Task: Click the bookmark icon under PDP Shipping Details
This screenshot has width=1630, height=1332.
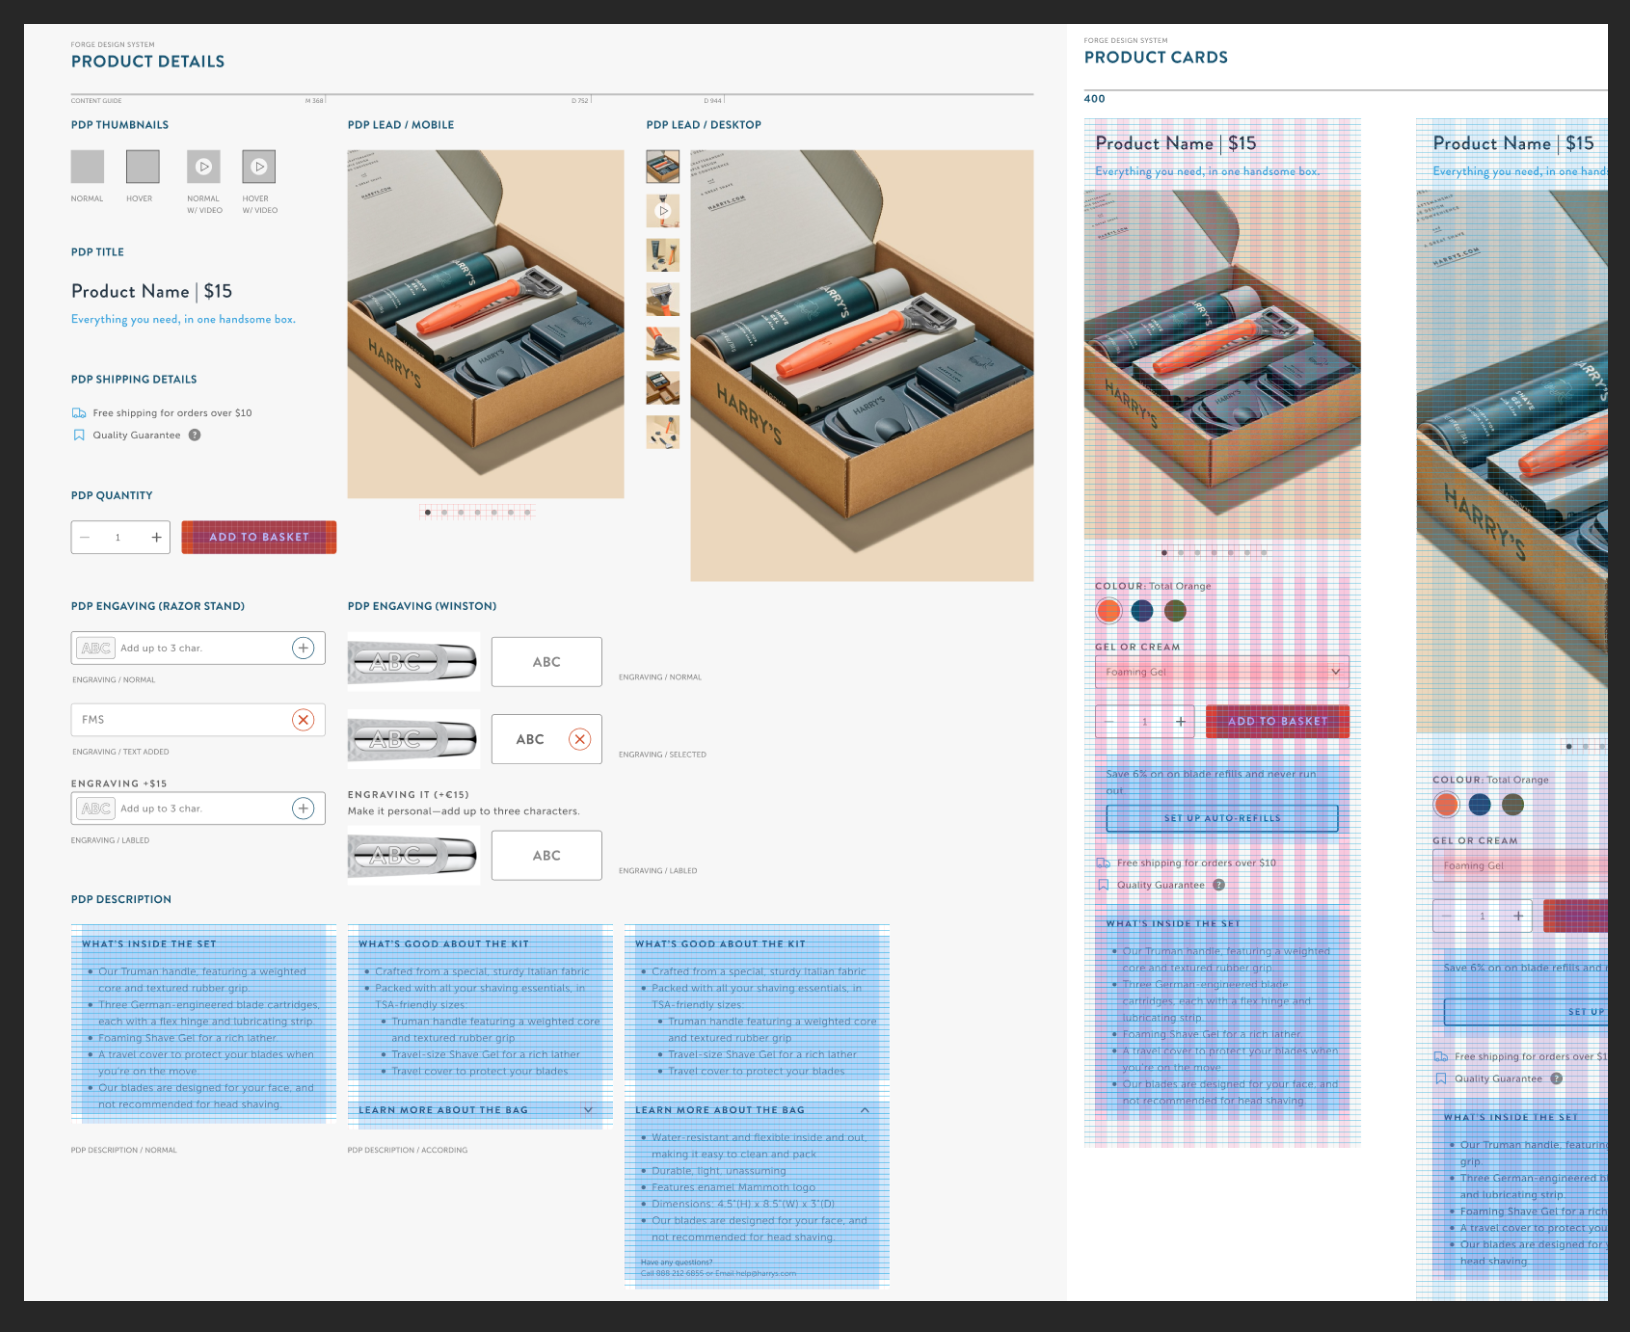Action: (x=79, y=435)
